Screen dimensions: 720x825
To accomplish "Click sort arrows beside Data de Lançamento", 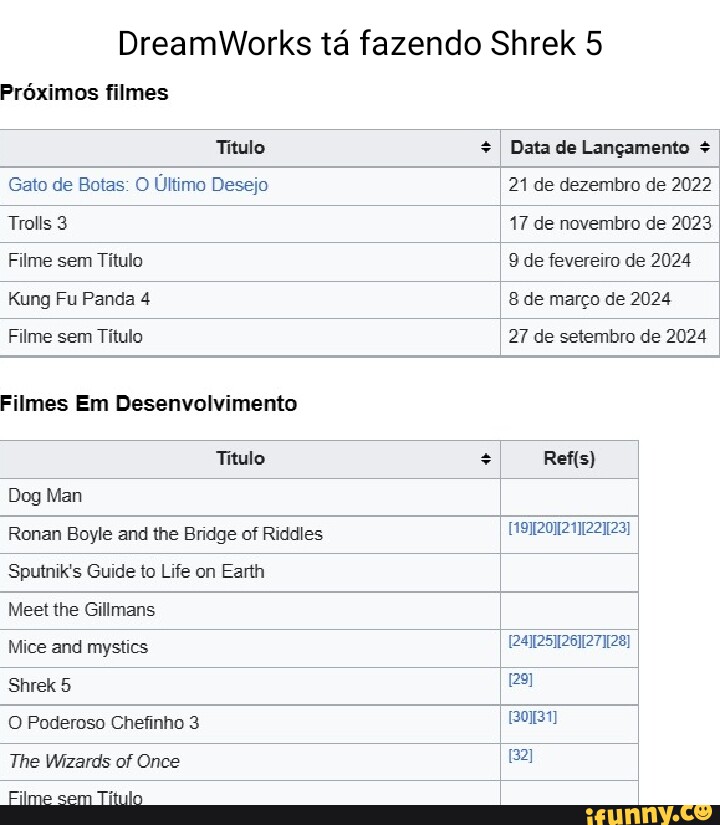I will click(705, 148).
